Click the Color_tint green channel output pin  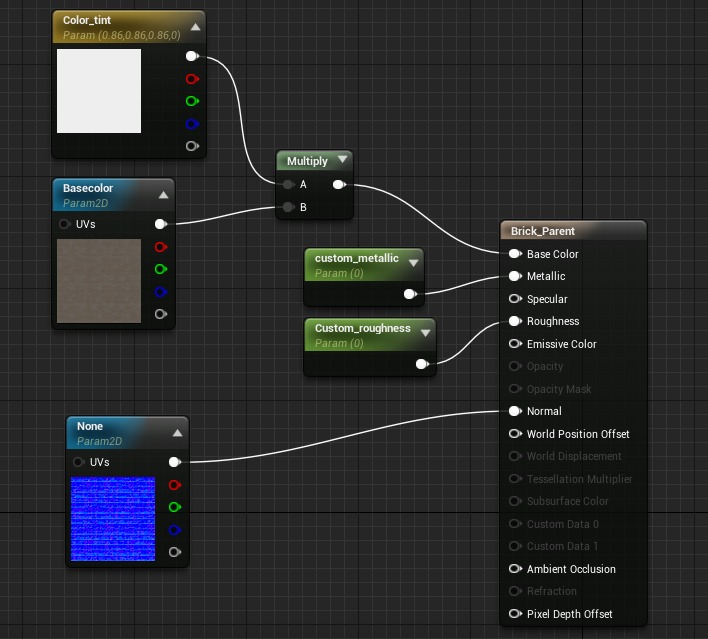coord(191,101)
